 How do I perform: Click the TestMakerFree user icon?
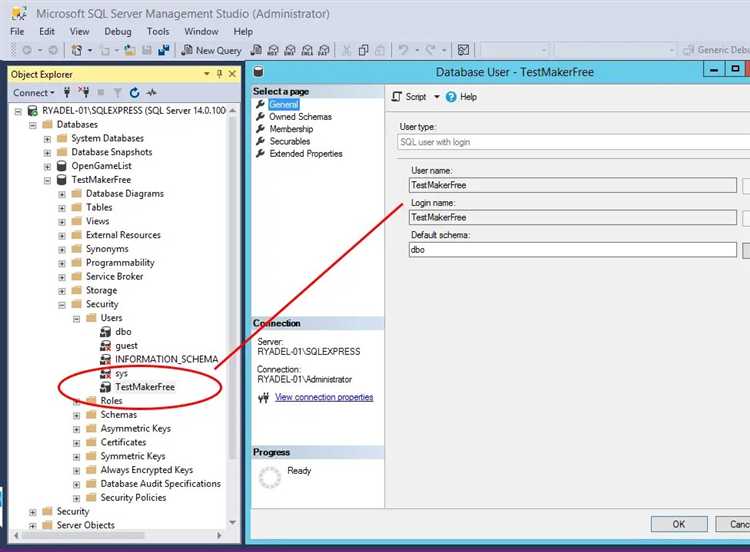tap(106, 387)
